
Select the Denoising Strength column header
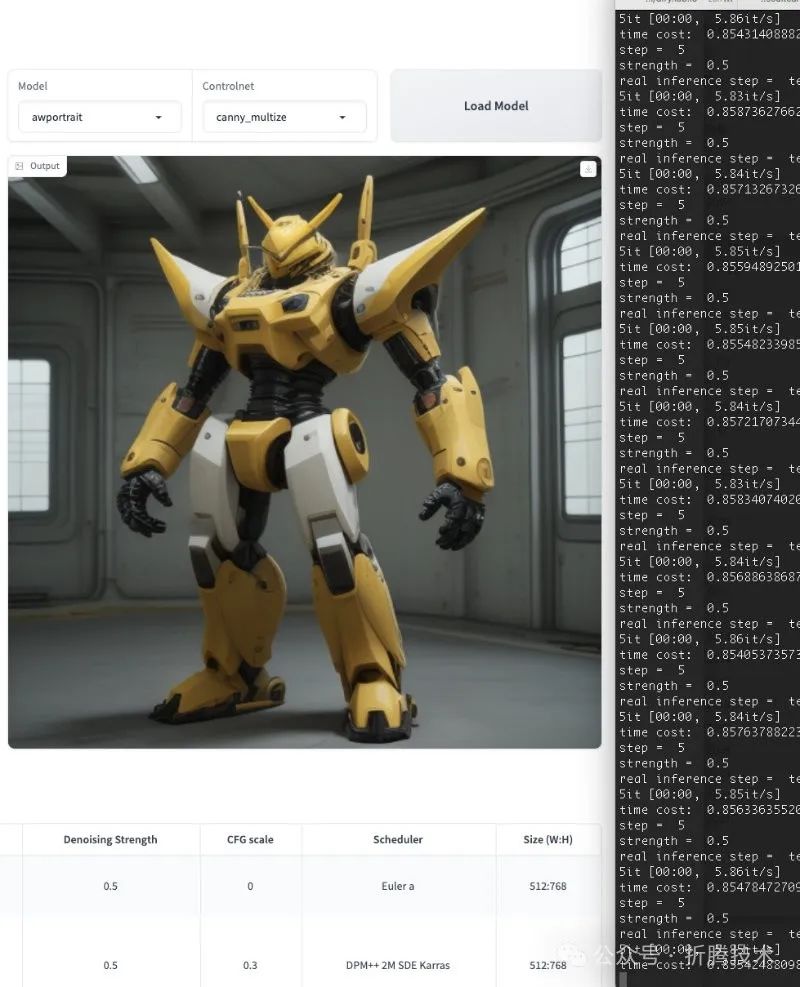(x=110, y=840)
